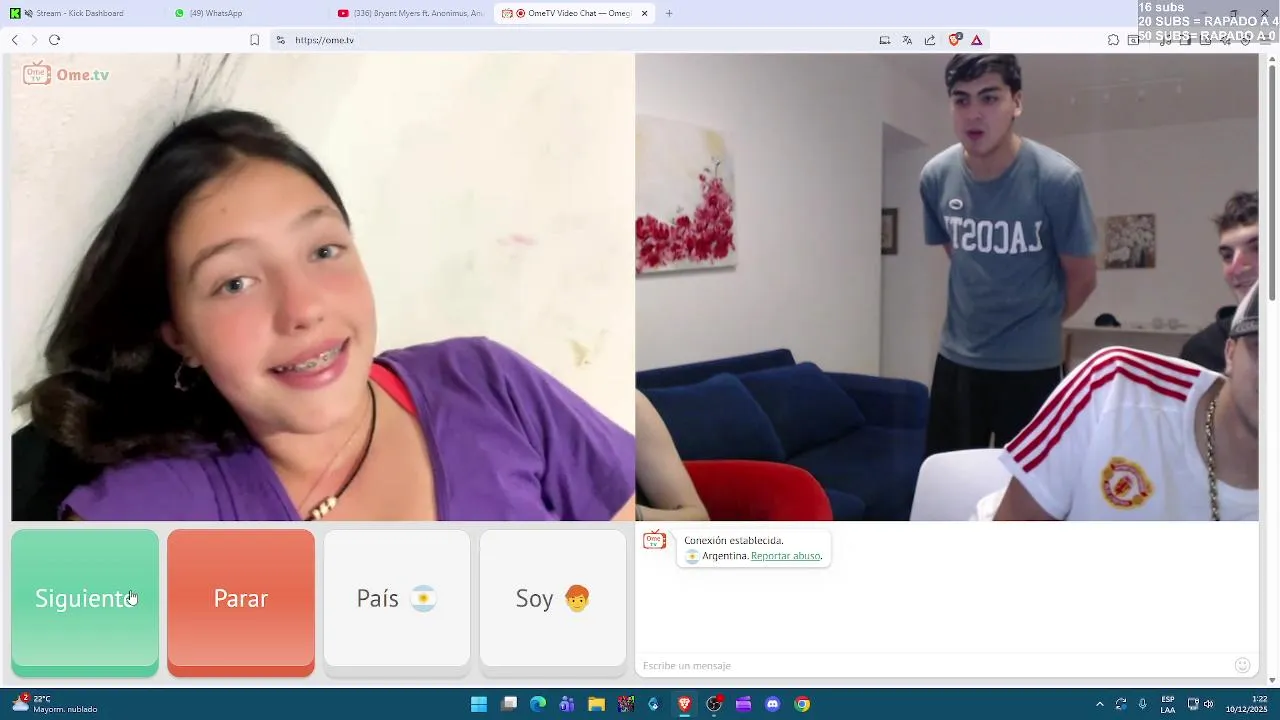
Task: Click the Ome.tv logo on video
Action: click(66, 74)
